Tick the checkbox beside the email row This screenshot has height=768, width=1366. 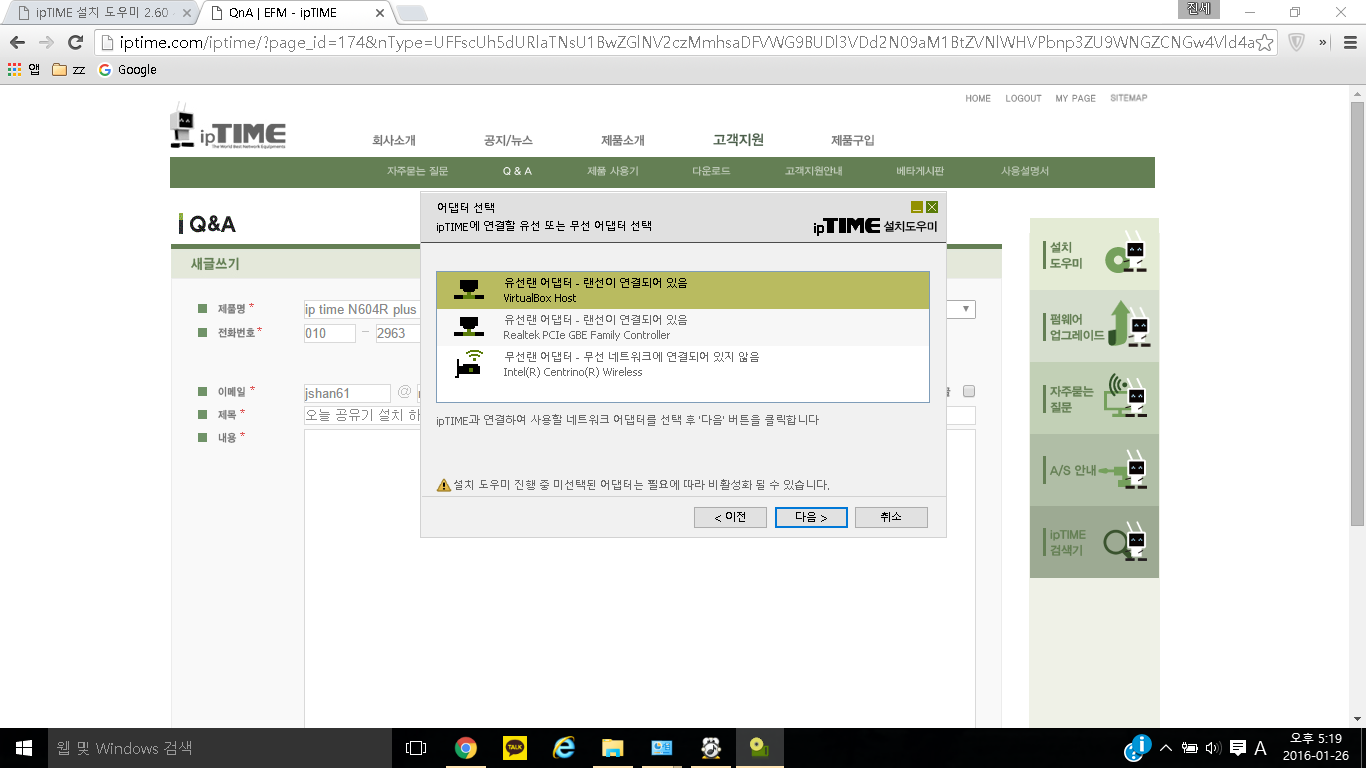(x=968, y=391)
